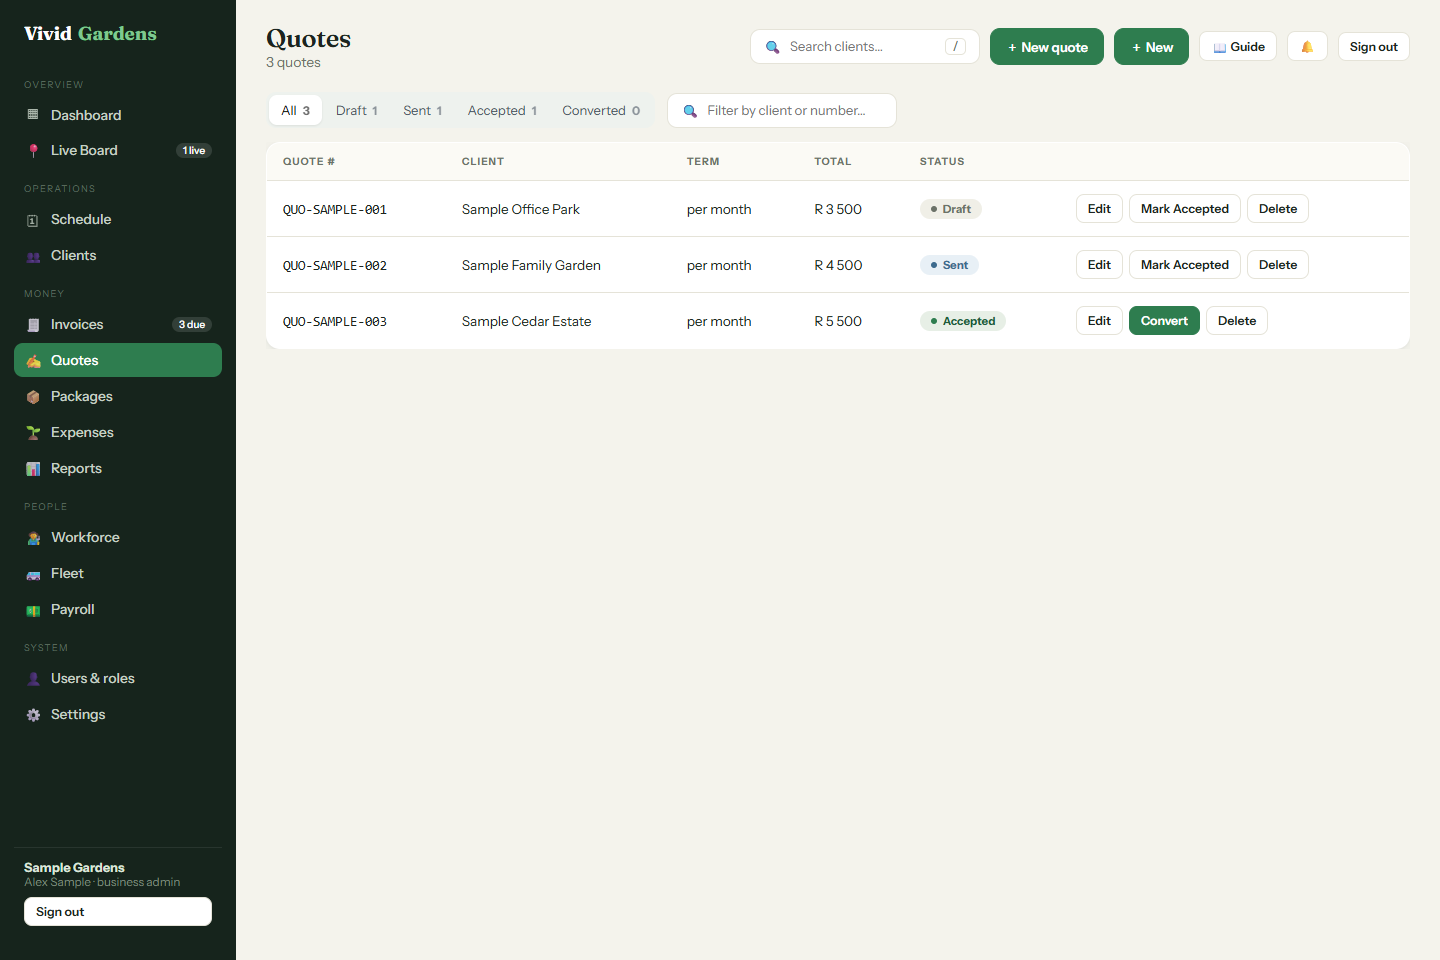Click the Vivid Gardens logo

[x=90, y=34]
